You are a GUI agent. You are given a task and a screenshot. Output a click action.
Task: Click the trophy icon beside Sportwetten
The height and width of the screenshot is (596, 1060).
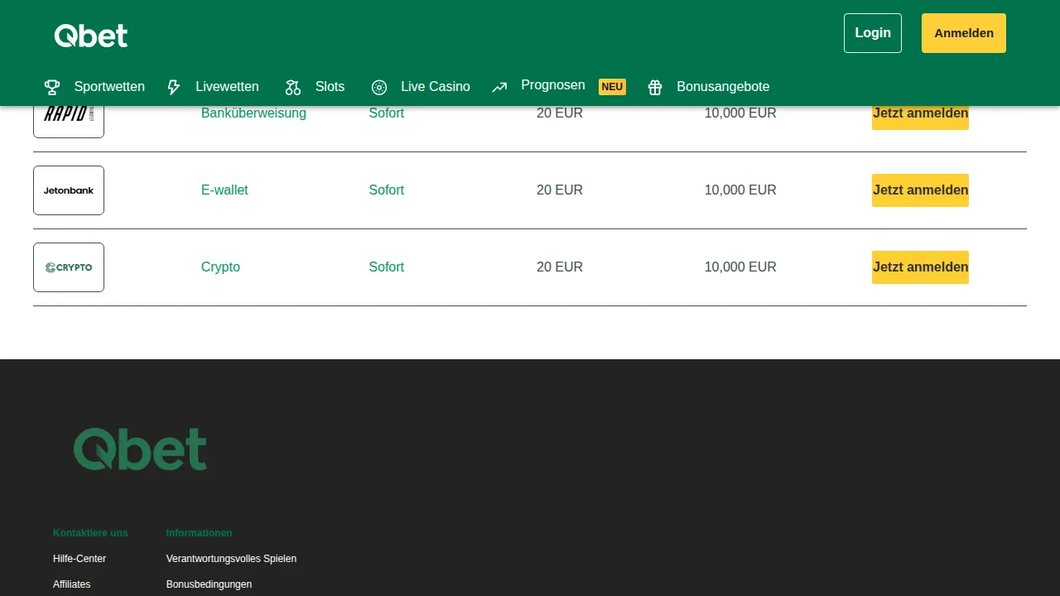(52, 87)
